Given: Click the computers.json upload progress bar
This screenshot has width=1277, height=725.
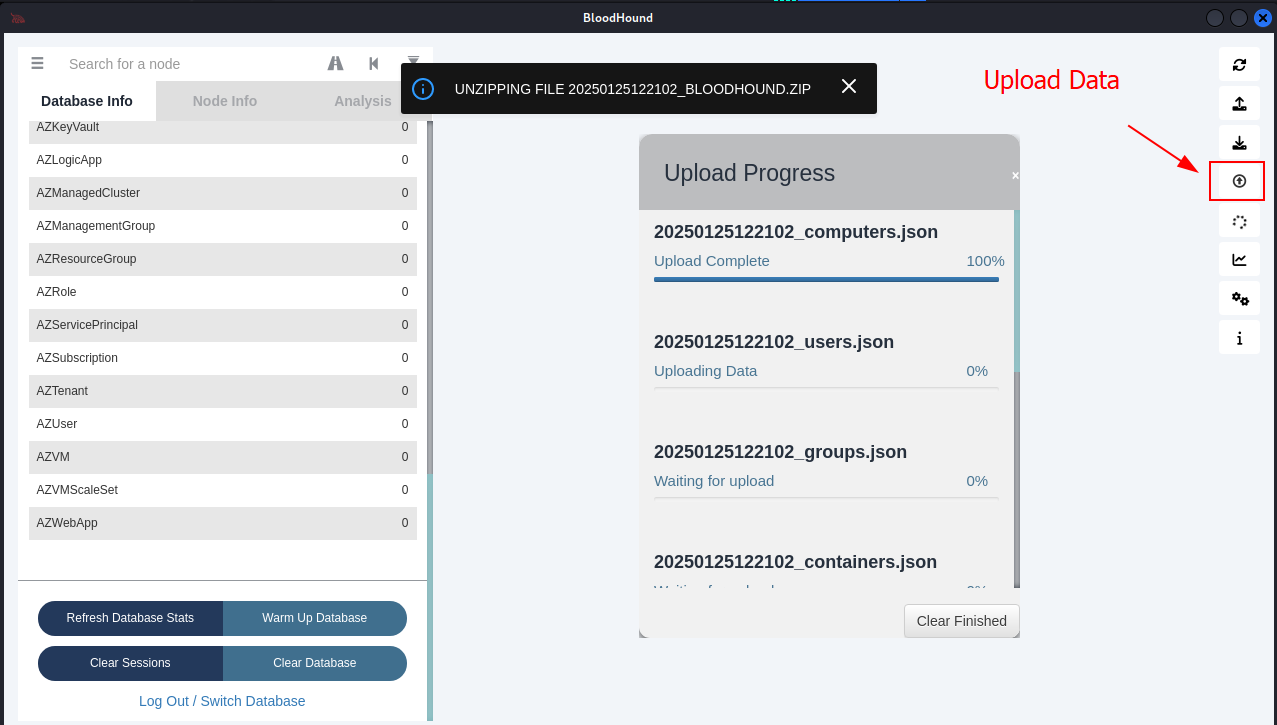Looking at the screenshot, I should coord(826,279).
